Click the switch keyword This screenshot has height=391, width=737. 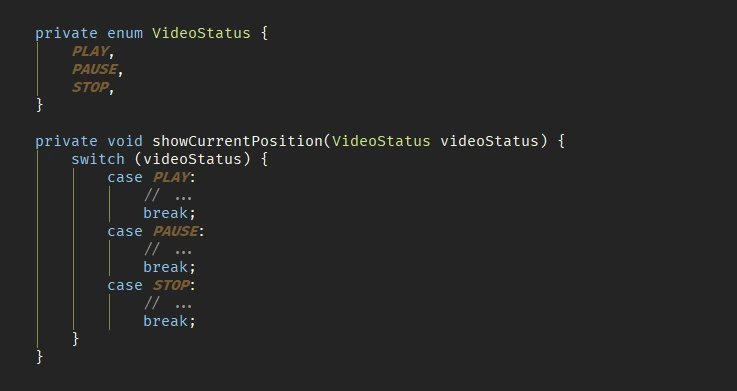pyautogui.click(x=98, y=159)
